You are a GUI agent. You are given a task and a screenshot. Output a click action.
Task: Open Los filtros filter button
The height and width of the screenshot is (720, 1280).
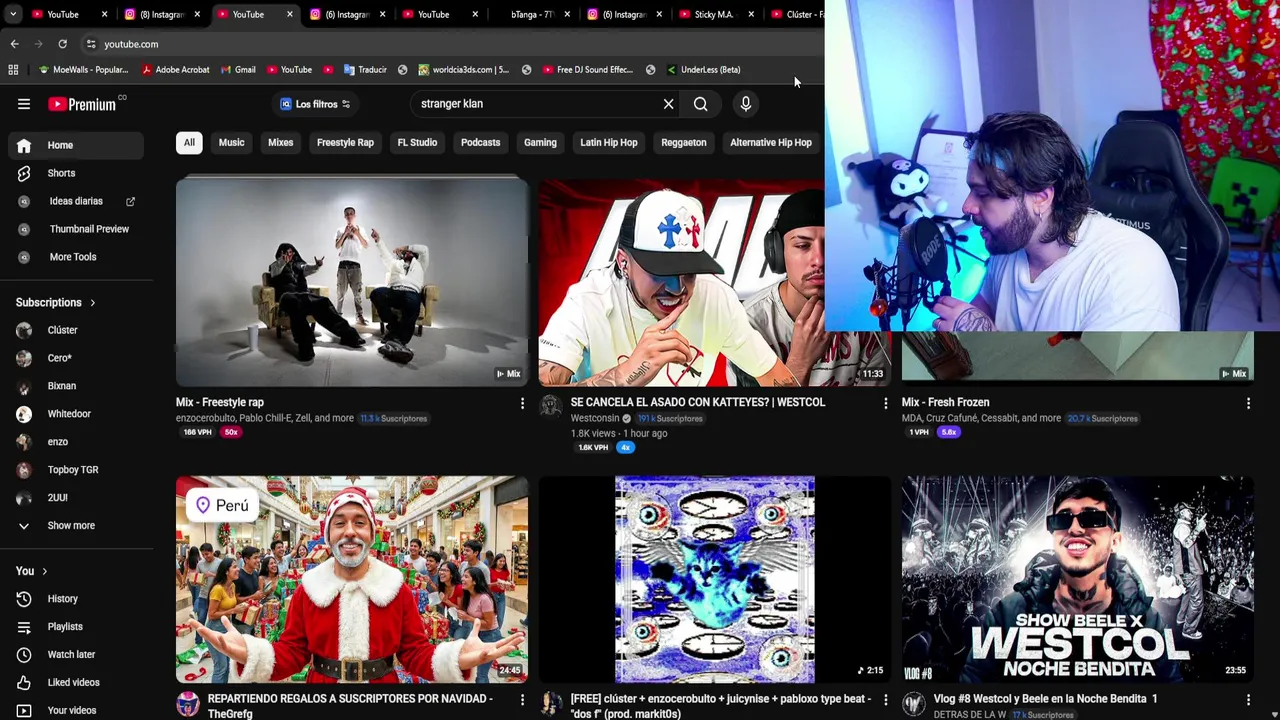(x=315, y=104)
